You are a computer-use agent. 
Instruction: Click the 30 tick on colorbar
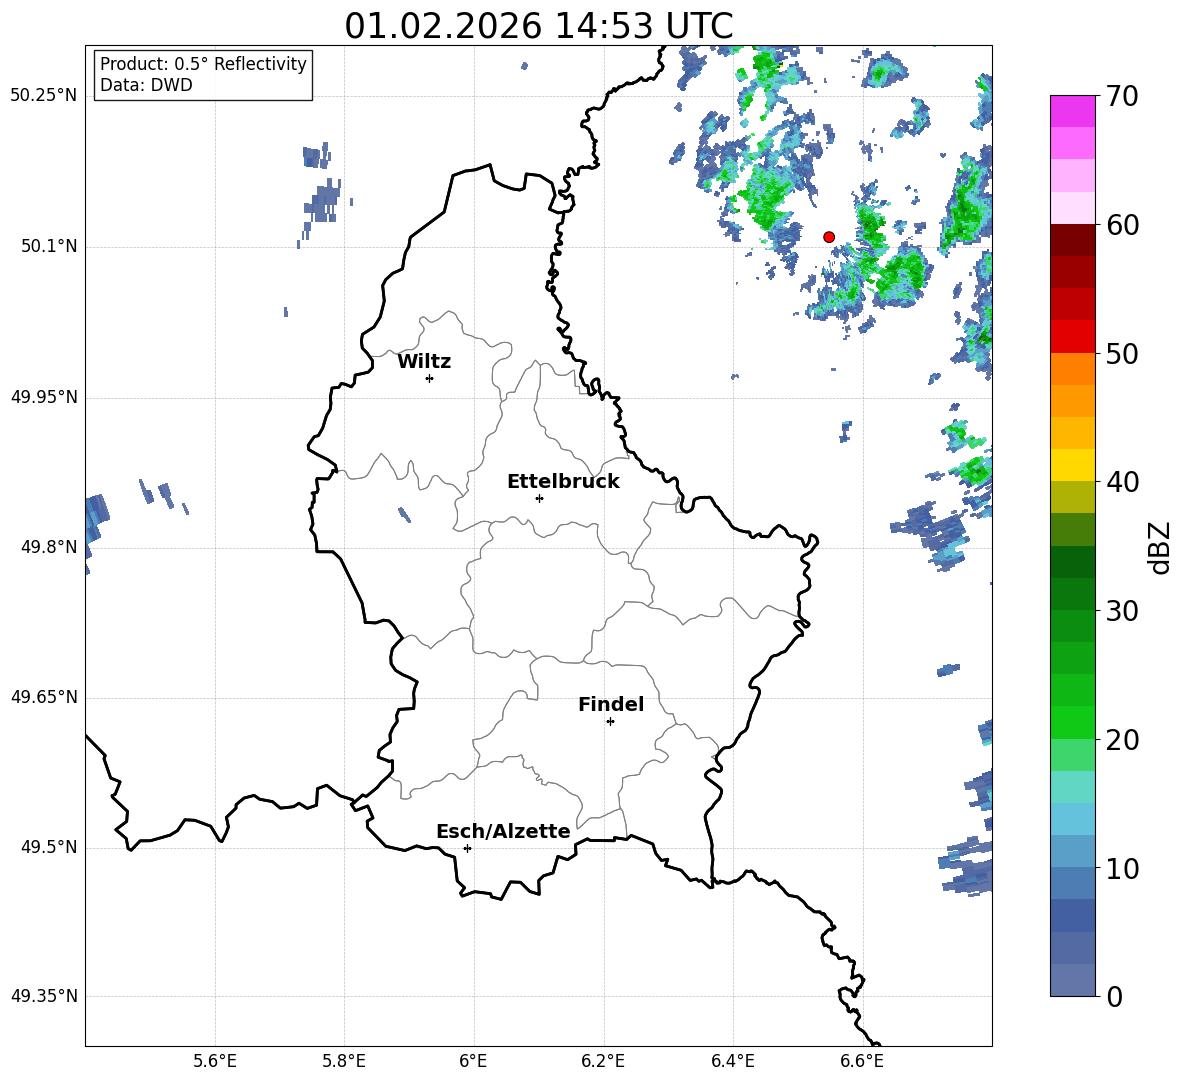[x=1122, y=610]
